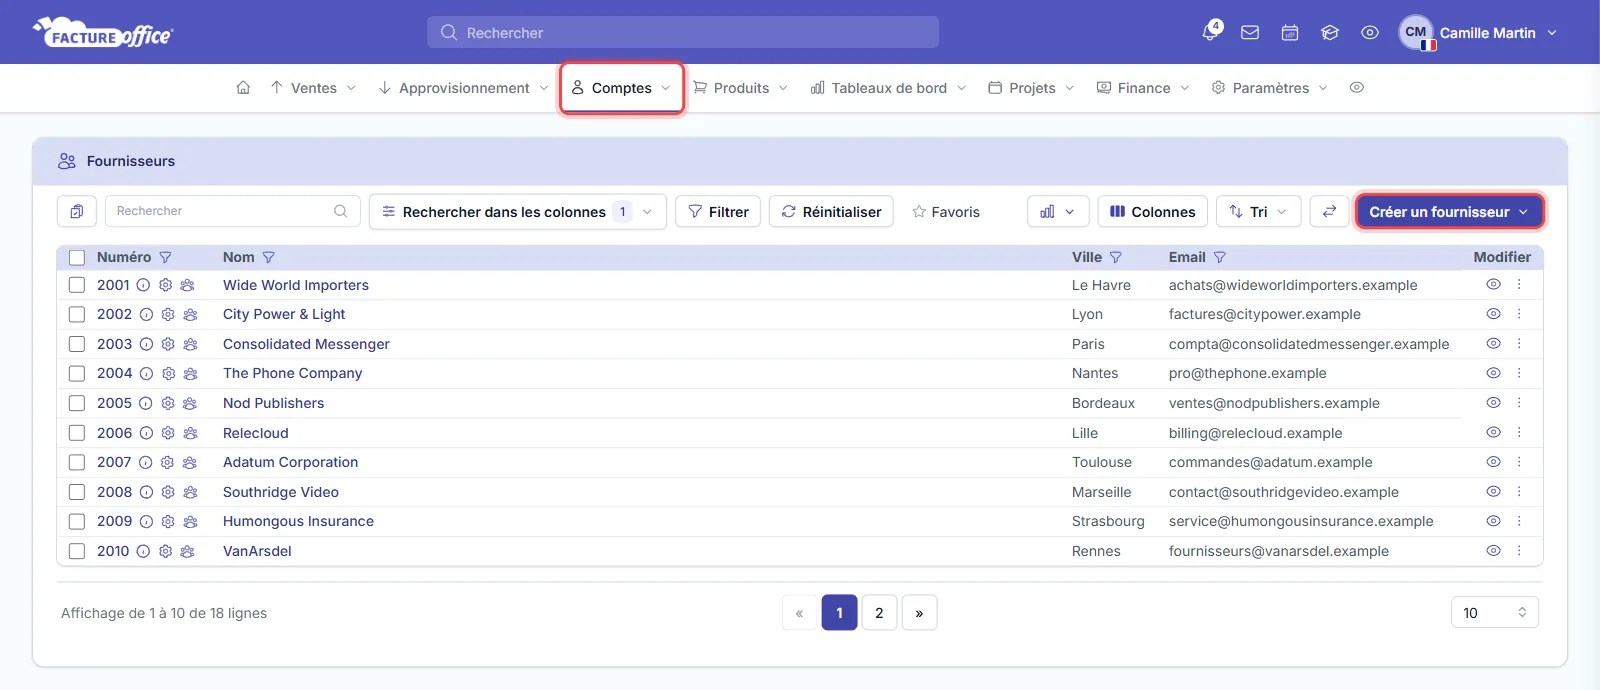Image resolution: width=1600 pixels, height=690 pixels.
Task: Tick the checkbox for City Power & Light
Action: [x=77, y=314]
